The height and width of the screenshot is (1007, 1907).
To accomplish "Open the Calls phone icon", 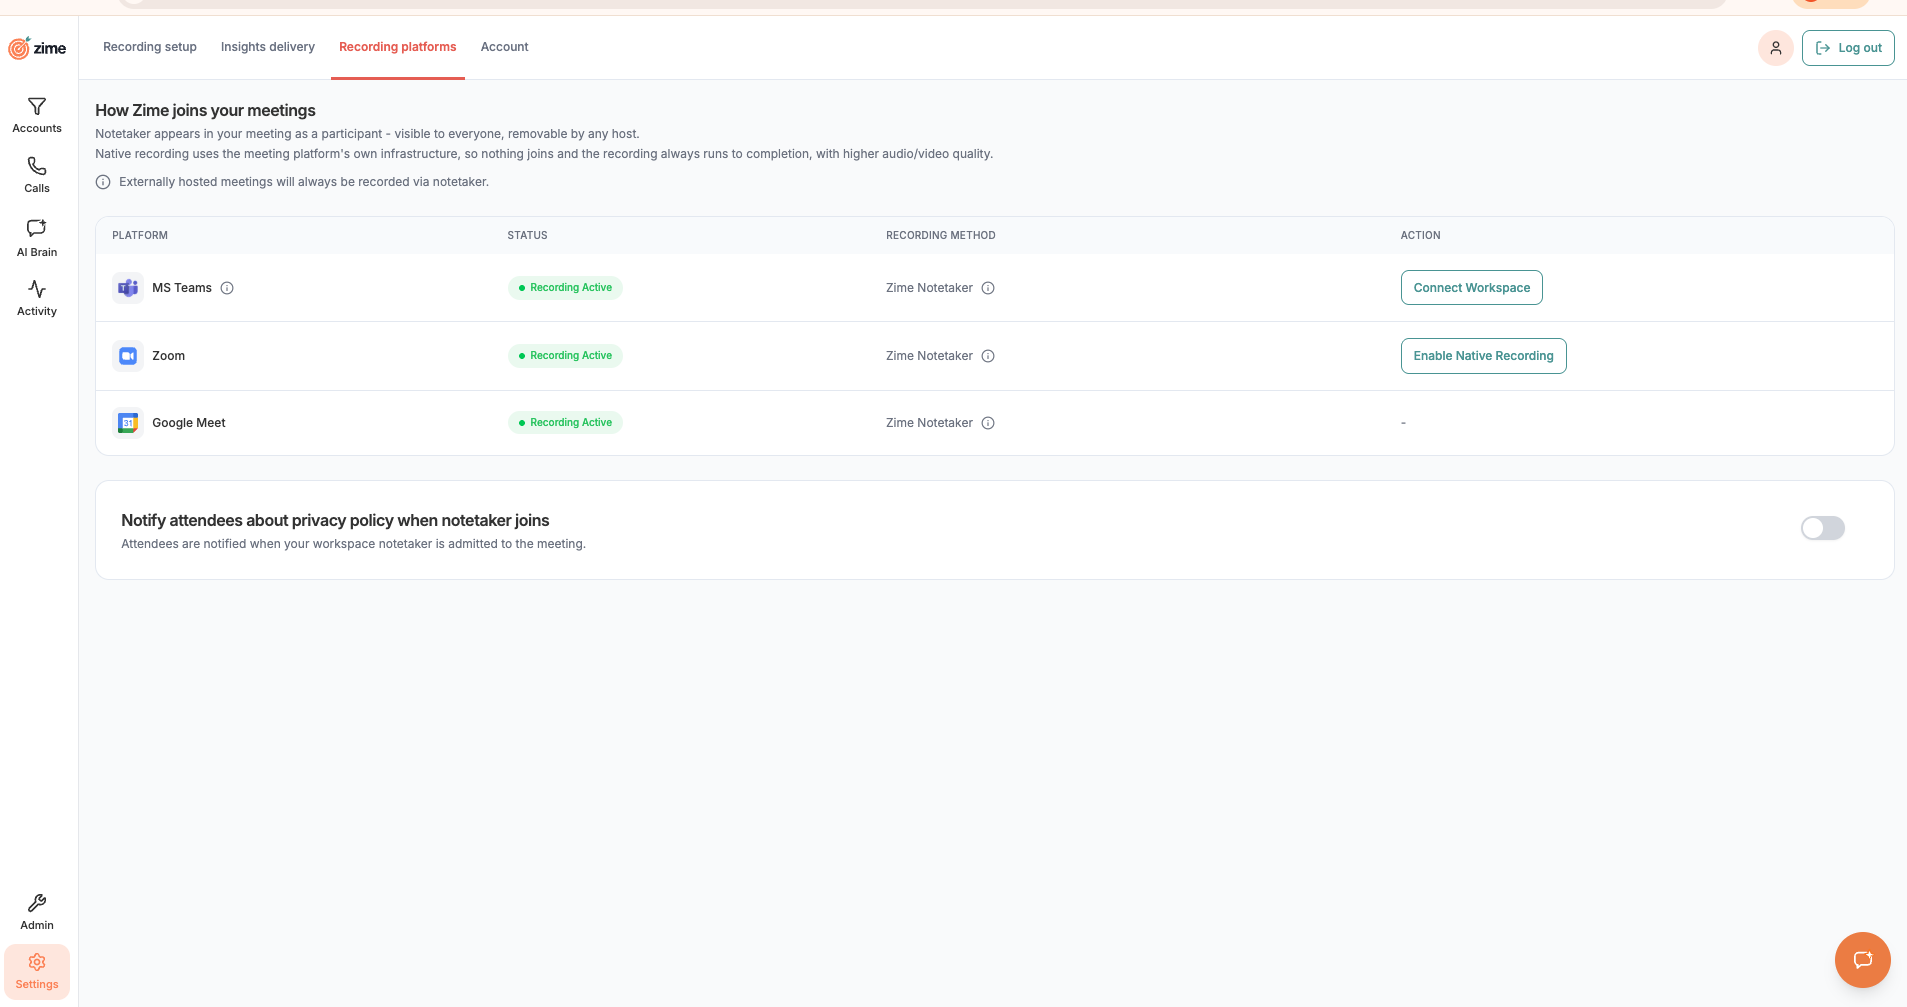I will click(37, 166).
